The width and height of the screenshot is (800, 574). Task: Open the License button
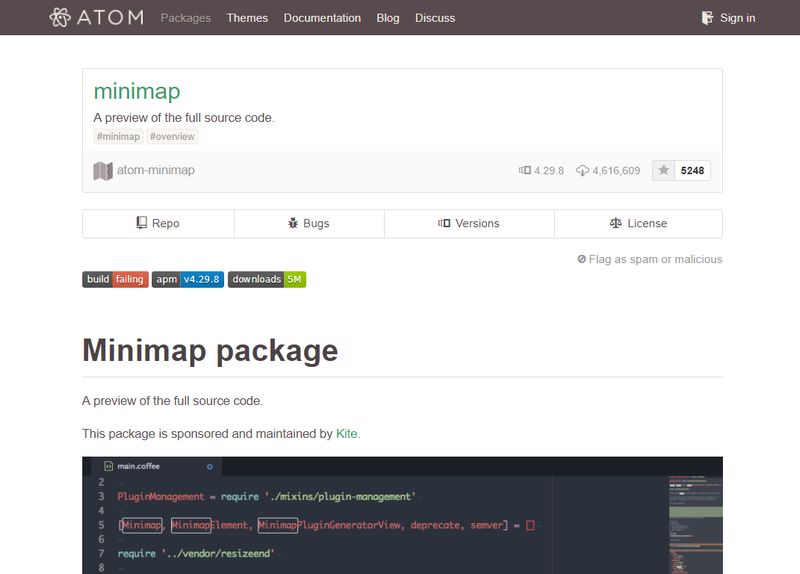coord(638,223)
